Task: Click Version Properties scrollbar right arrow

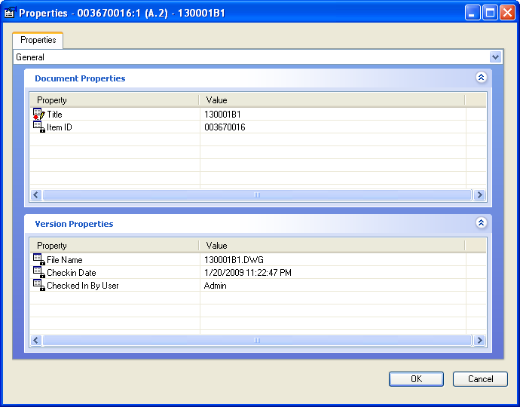Action: 480,340
